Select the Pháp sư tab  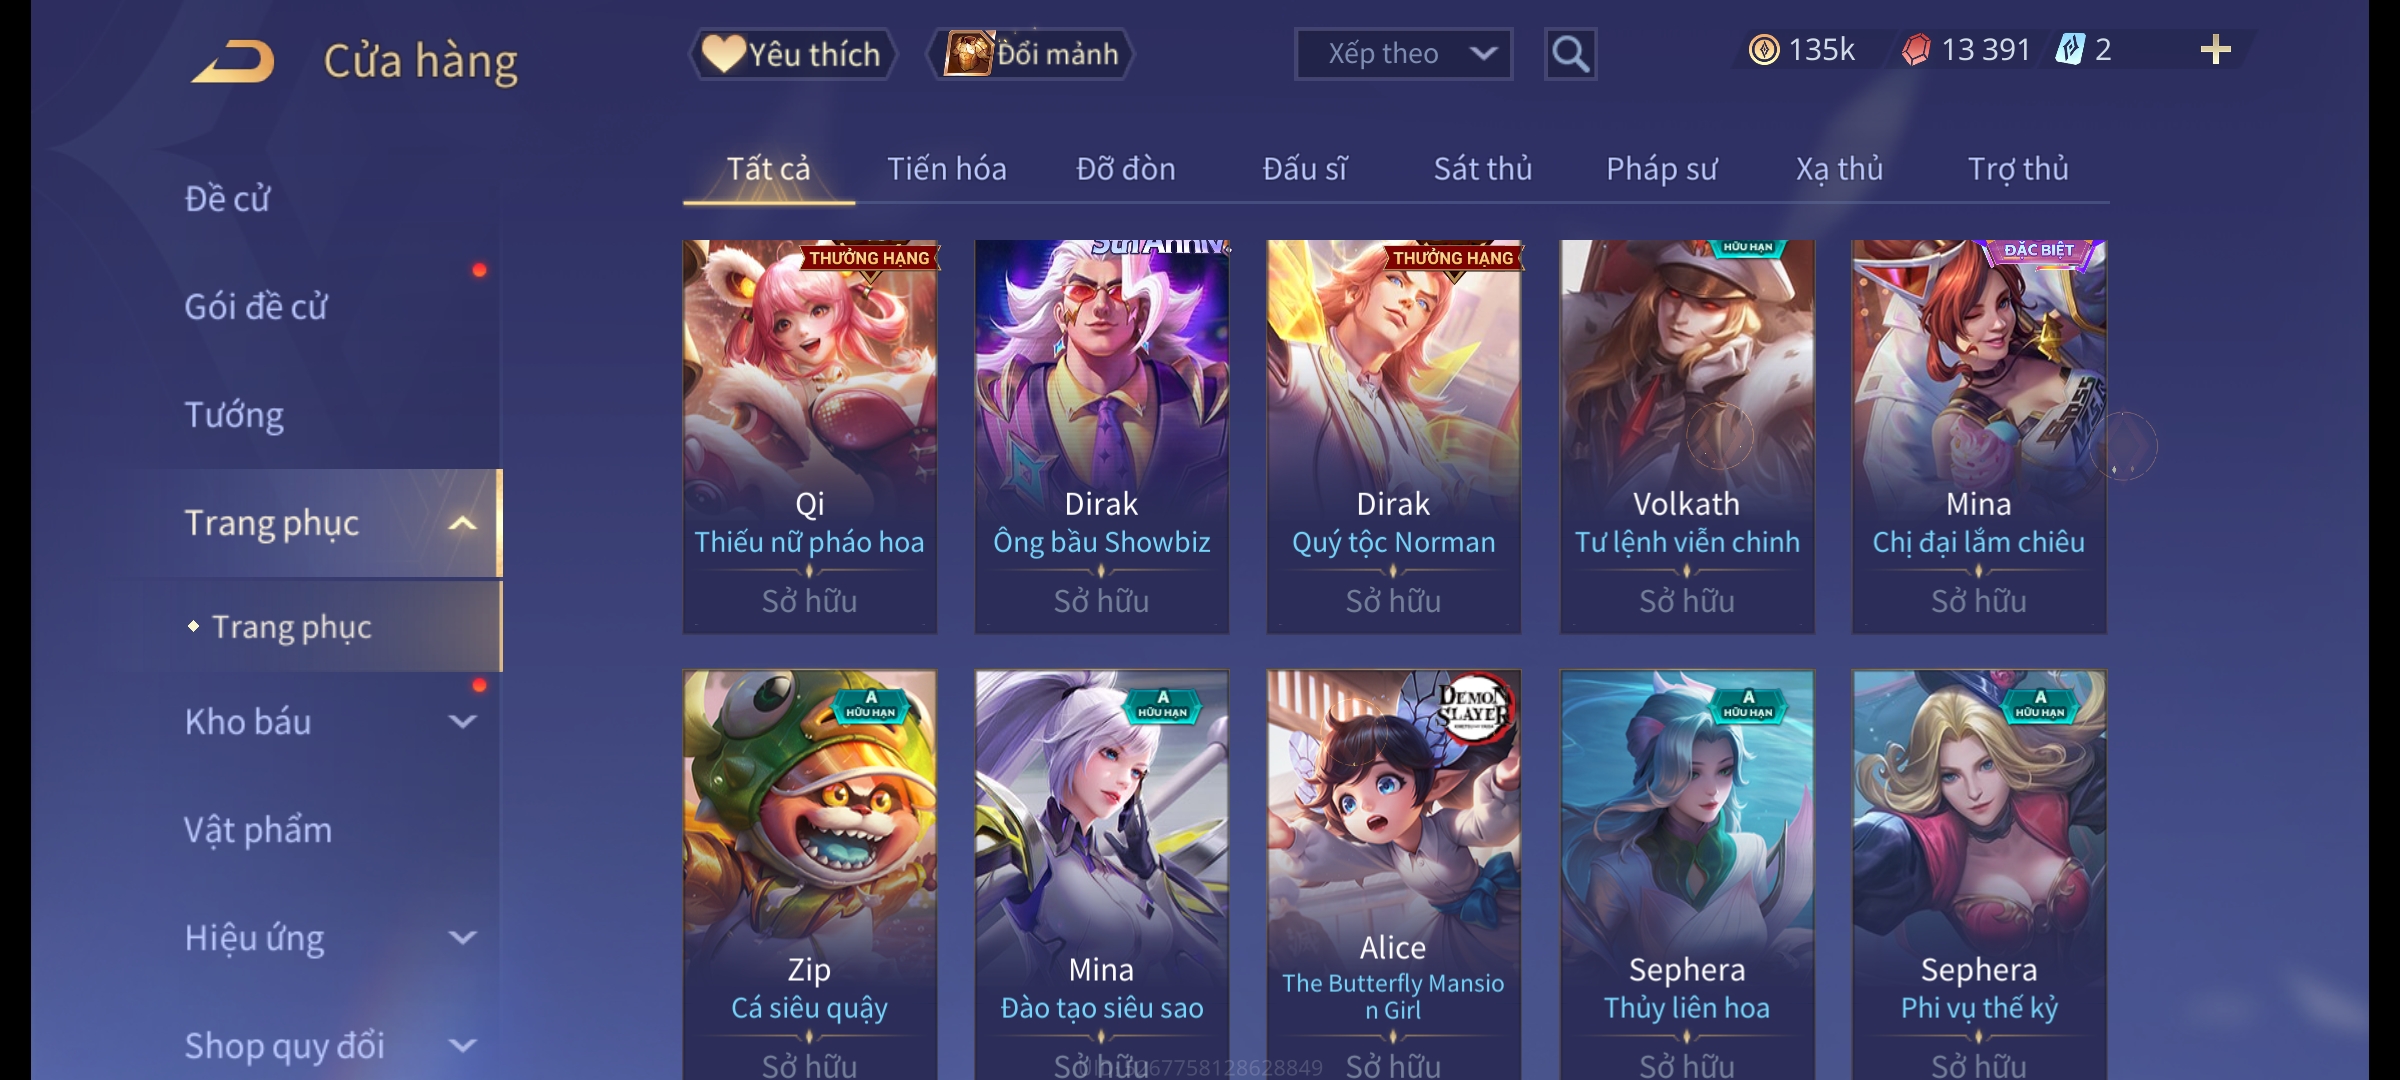click(x=1662, y=169)
